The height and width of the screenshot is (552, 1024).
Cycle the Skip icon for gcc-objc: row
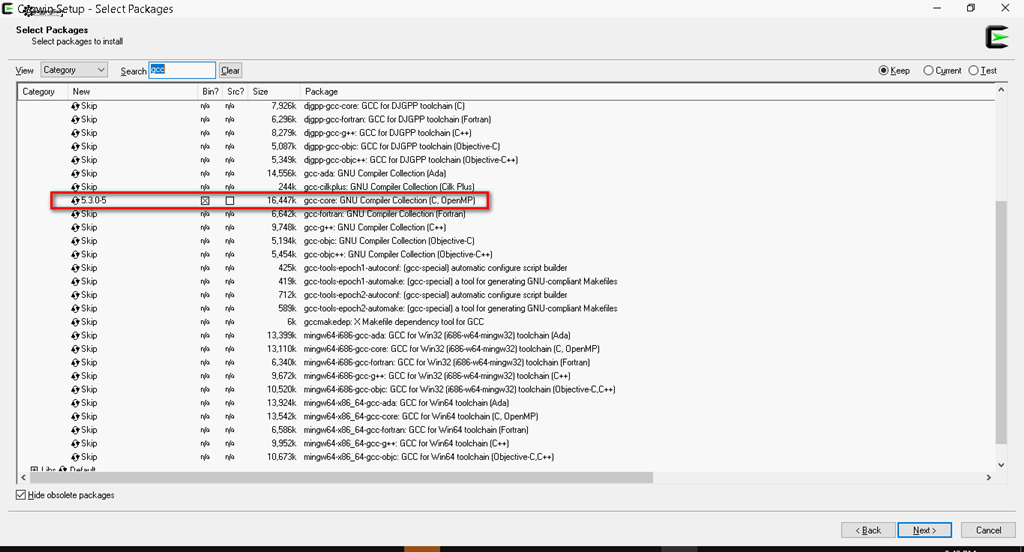(x=75, y=241)
